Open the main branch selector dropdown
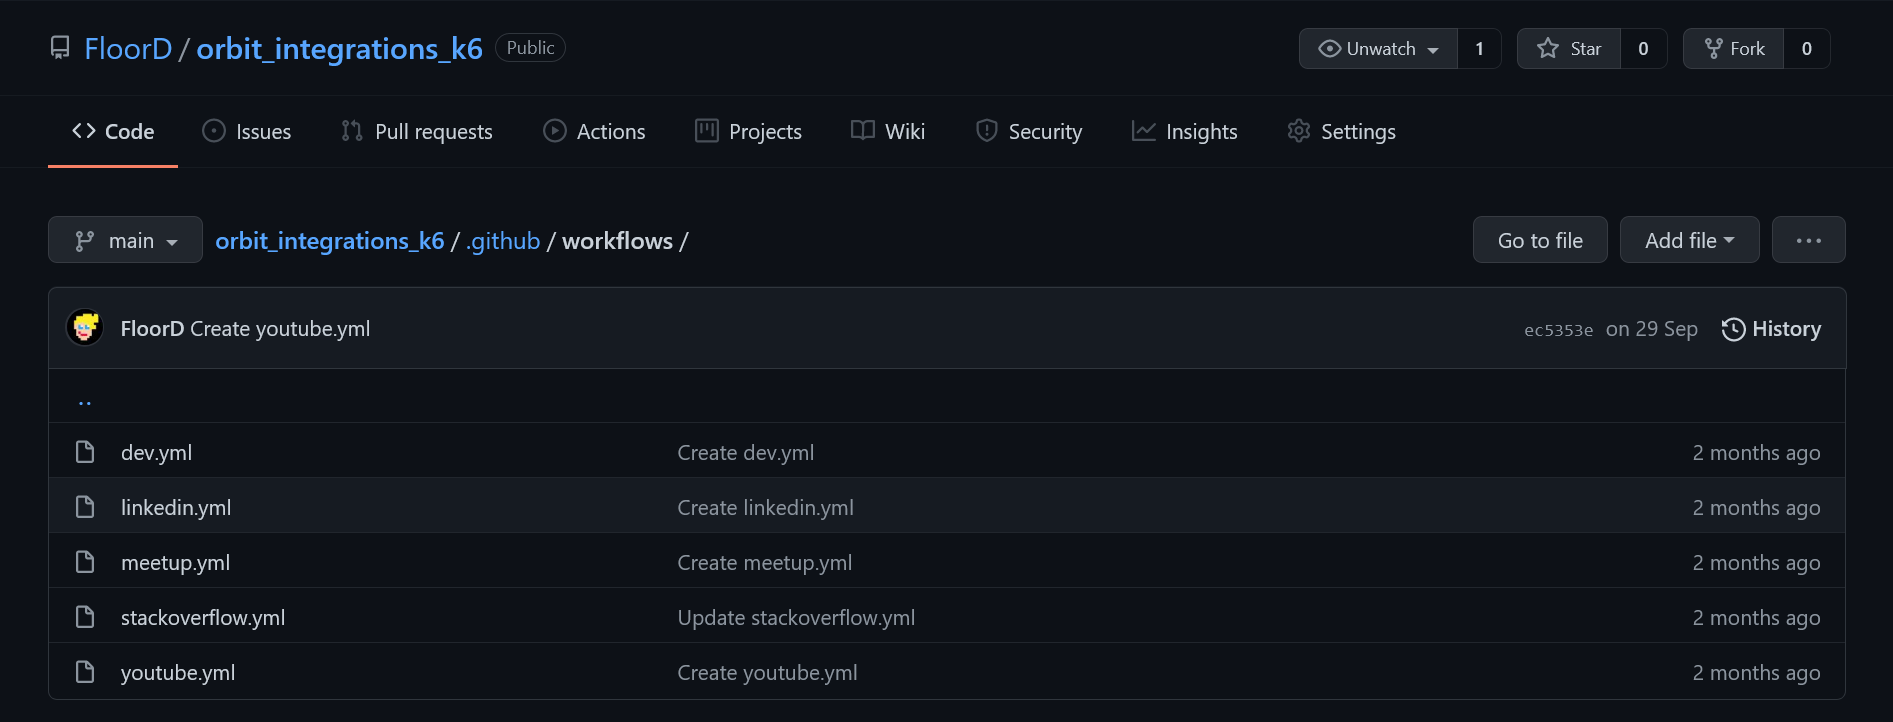 pyautogui.click(x=125, y=240)
